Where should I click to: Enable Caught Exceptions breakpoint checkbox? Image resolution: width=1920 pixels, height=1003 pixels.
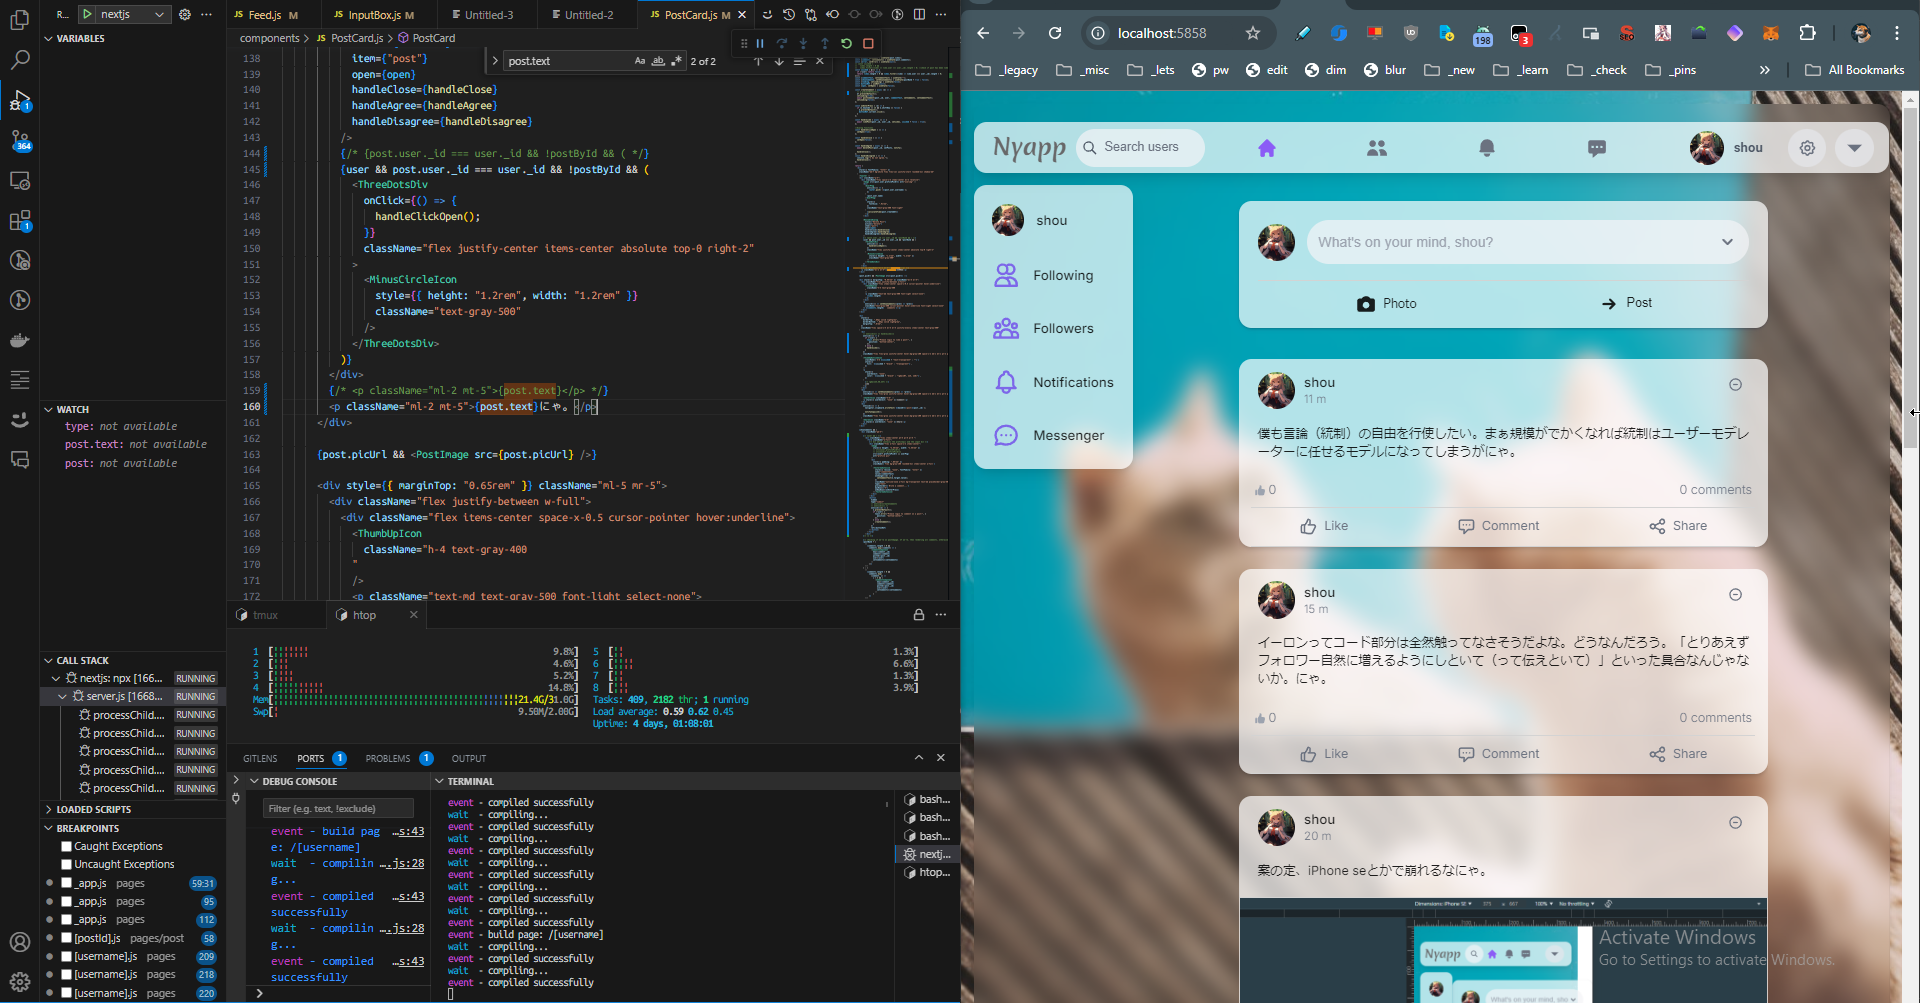[x=66, y=846]
